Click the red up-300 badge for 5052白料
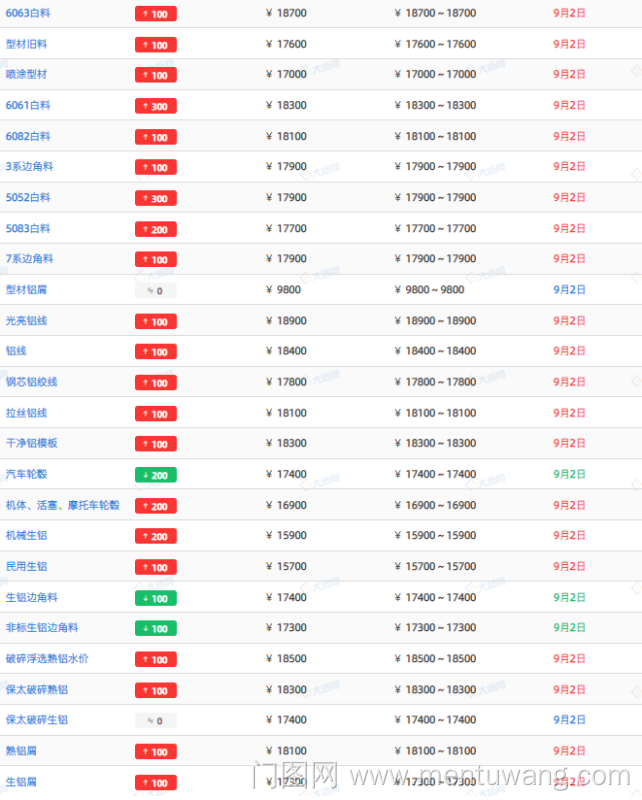 pyautogui.click(x=155, y=198)
